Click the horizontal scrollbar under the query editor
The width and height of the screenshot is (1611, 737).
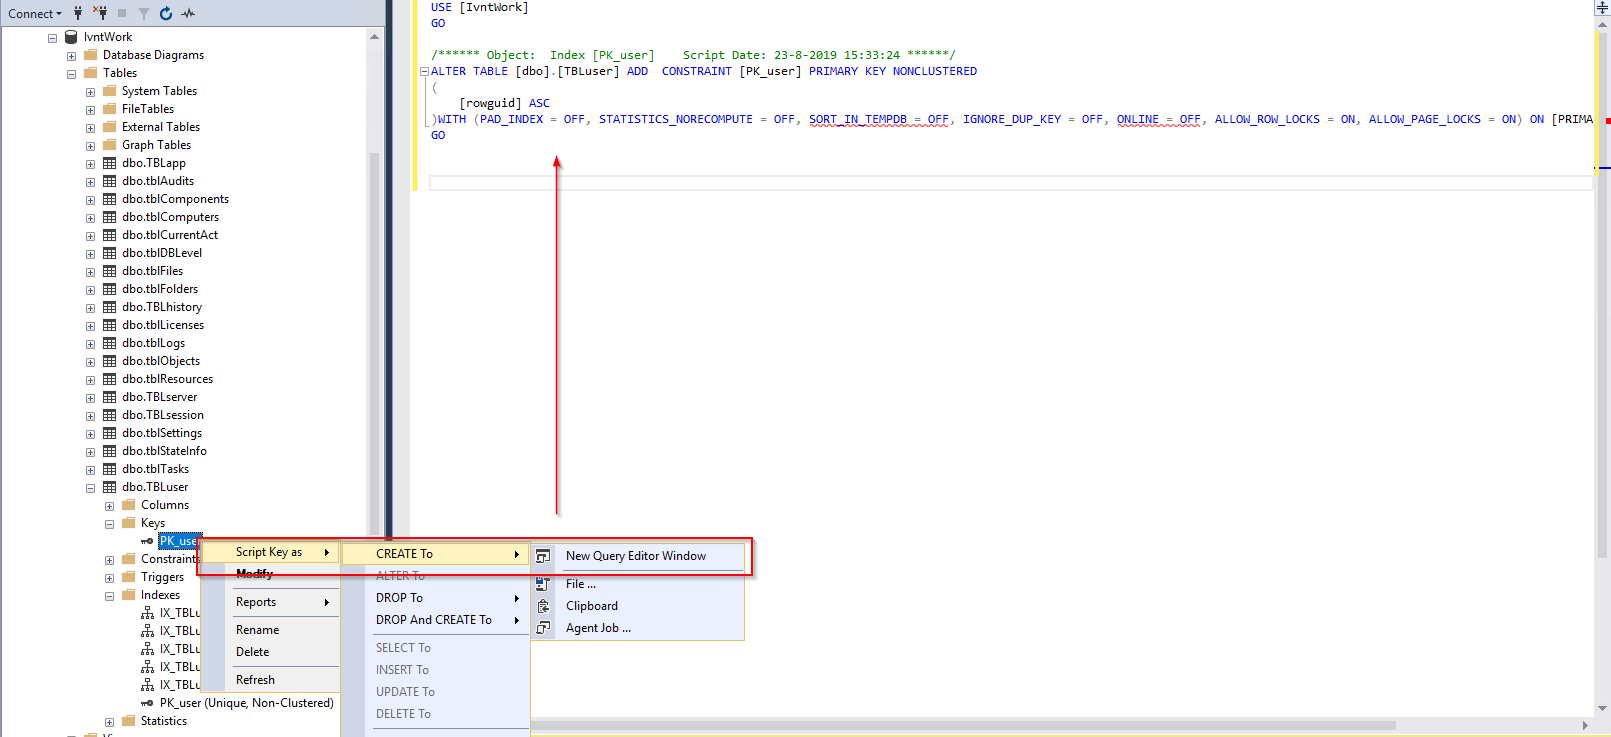click(x=960, y=725)
